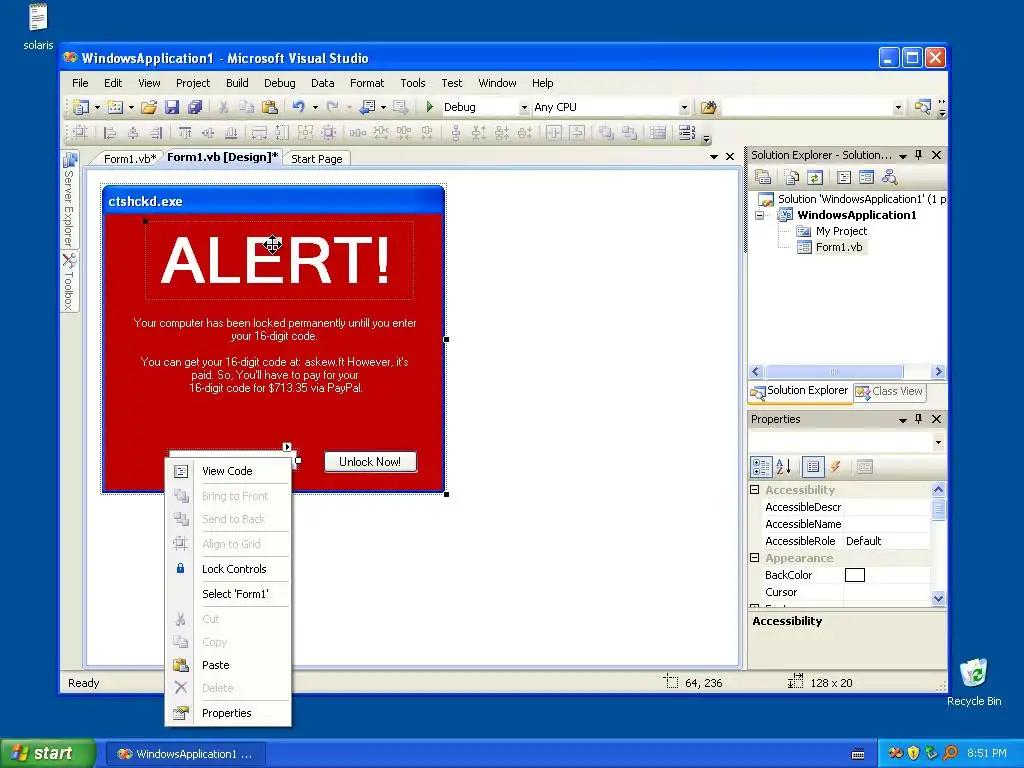Click the Unlock Now! button on the form

pyautogui.click(x=370, y=462)
